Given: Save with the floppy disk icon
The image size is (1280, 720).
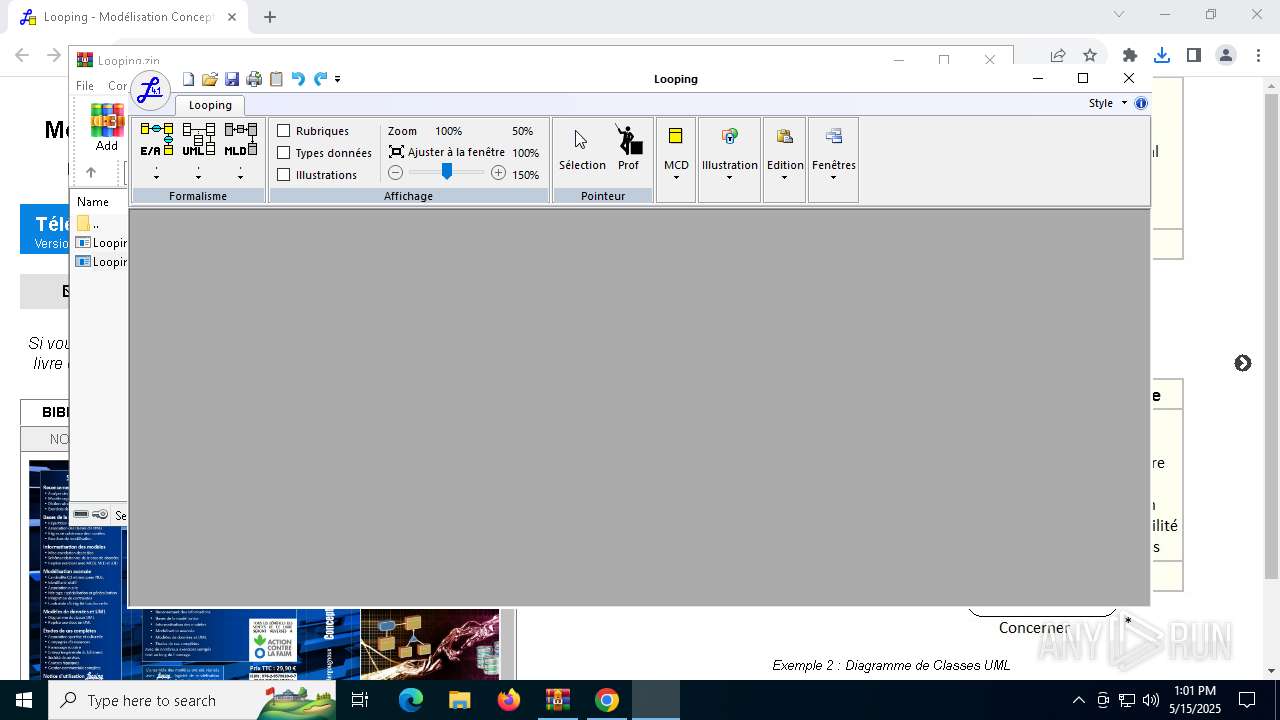Looking at the screenshot, I should (x=232, y=79).
